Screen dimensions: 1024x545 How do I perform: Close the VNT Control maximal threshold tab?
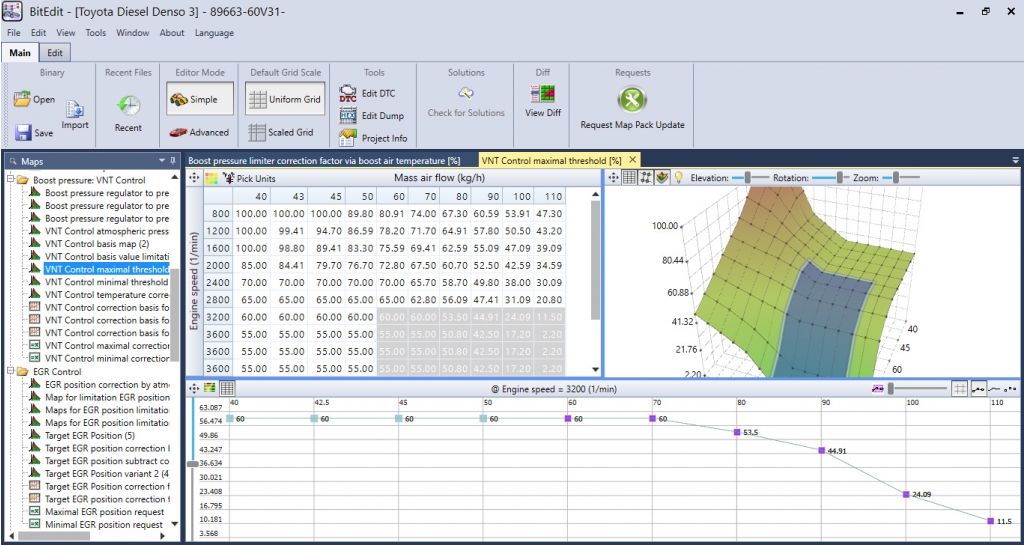click(632, 160)
